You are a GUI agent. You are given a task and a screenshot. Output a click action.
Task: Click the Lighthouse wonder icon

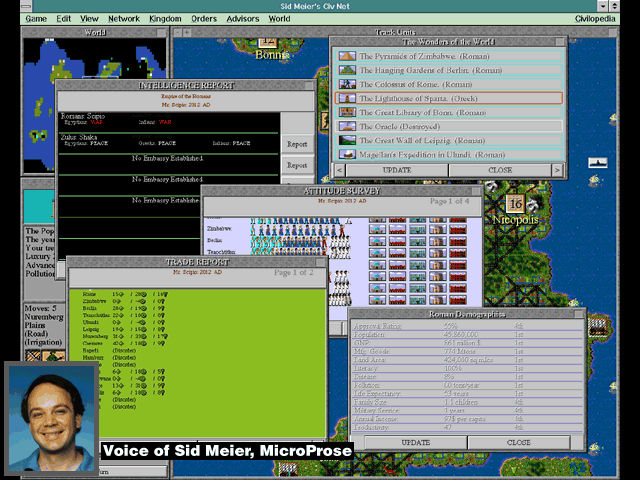[x=347, y=98]
